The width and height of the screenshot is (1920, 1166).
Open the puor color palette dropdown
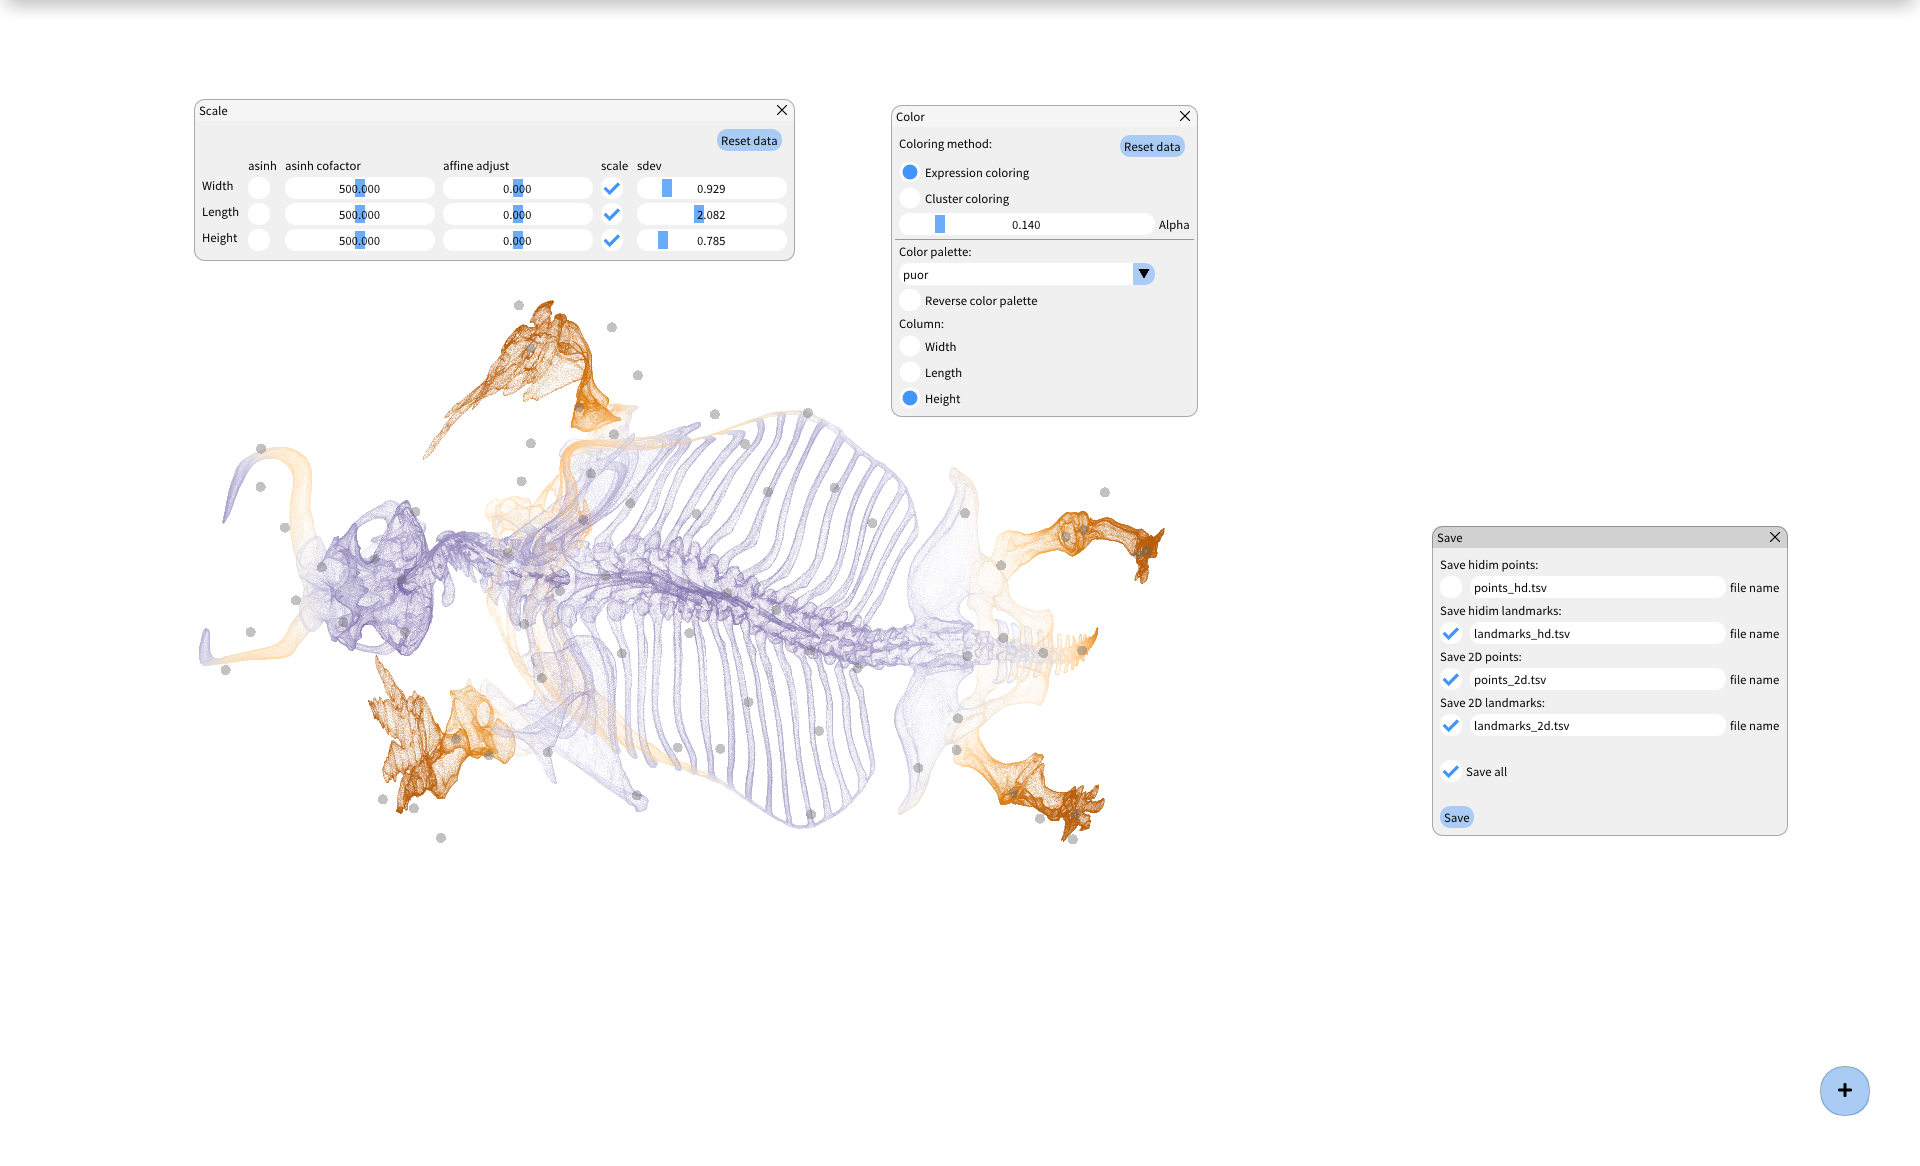1143,274
